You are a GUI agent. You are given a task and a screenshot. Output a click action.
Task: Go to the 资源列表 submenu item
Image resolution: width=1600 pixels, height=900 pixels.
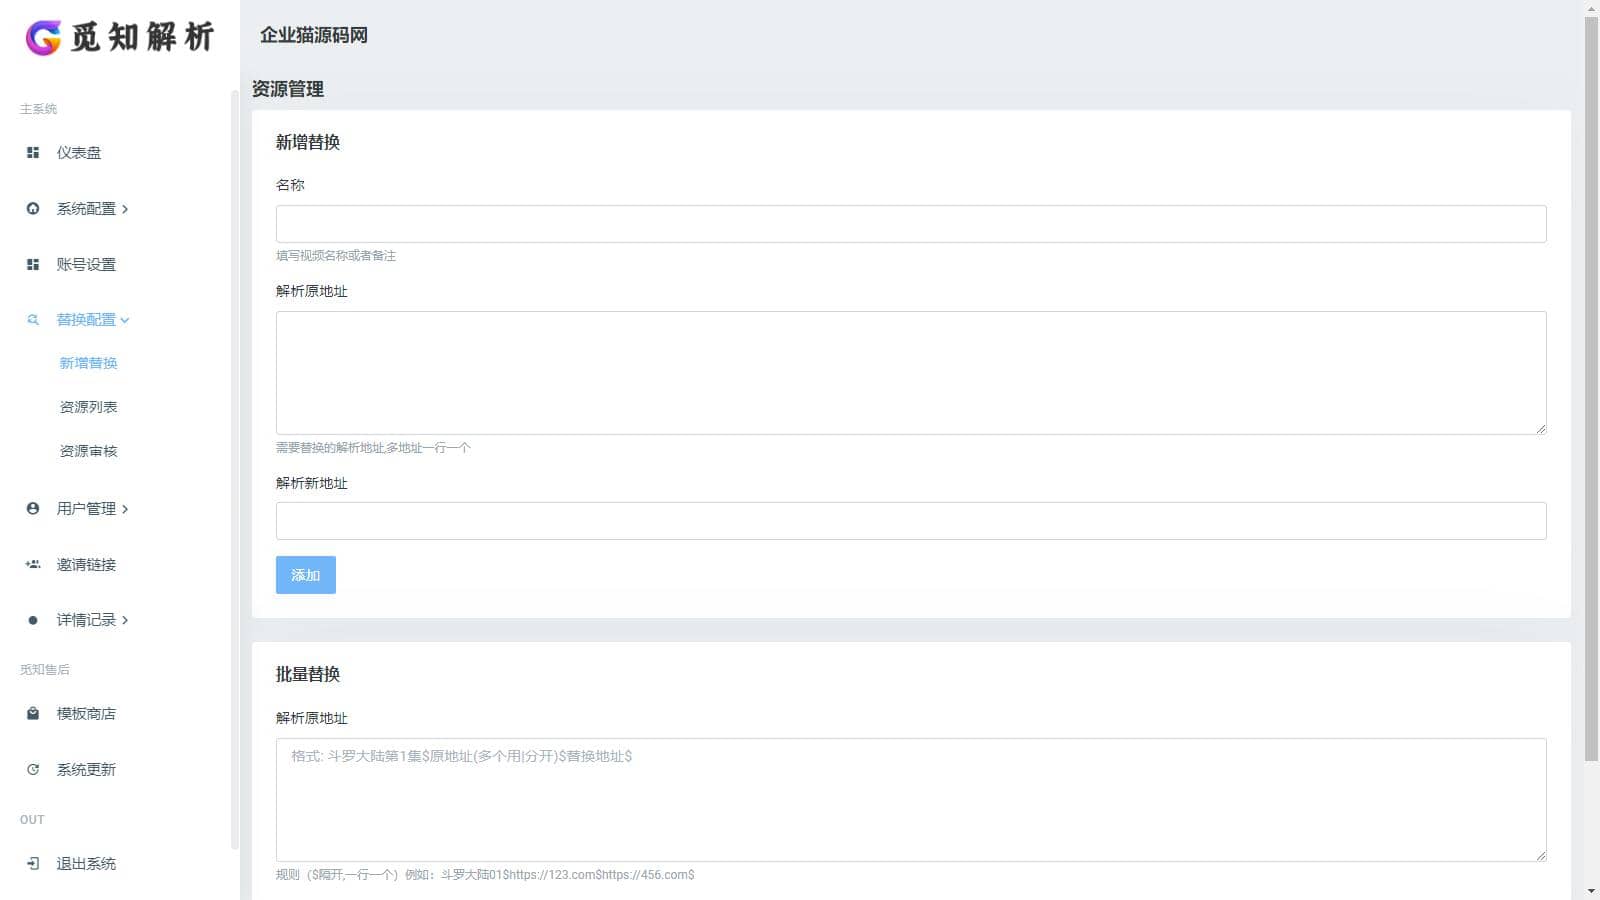pyautogui.click(x=88, y=407)
